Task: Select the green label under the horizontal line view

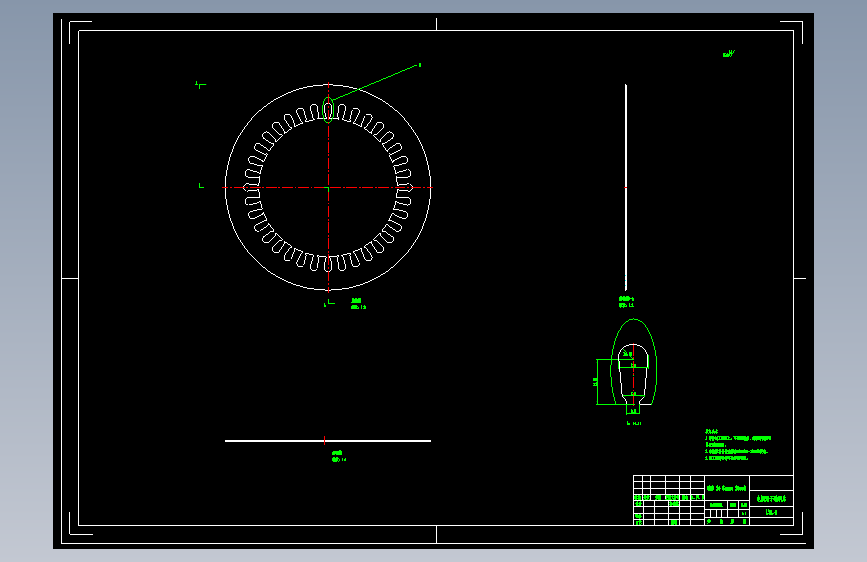Action: pos(339,456)
